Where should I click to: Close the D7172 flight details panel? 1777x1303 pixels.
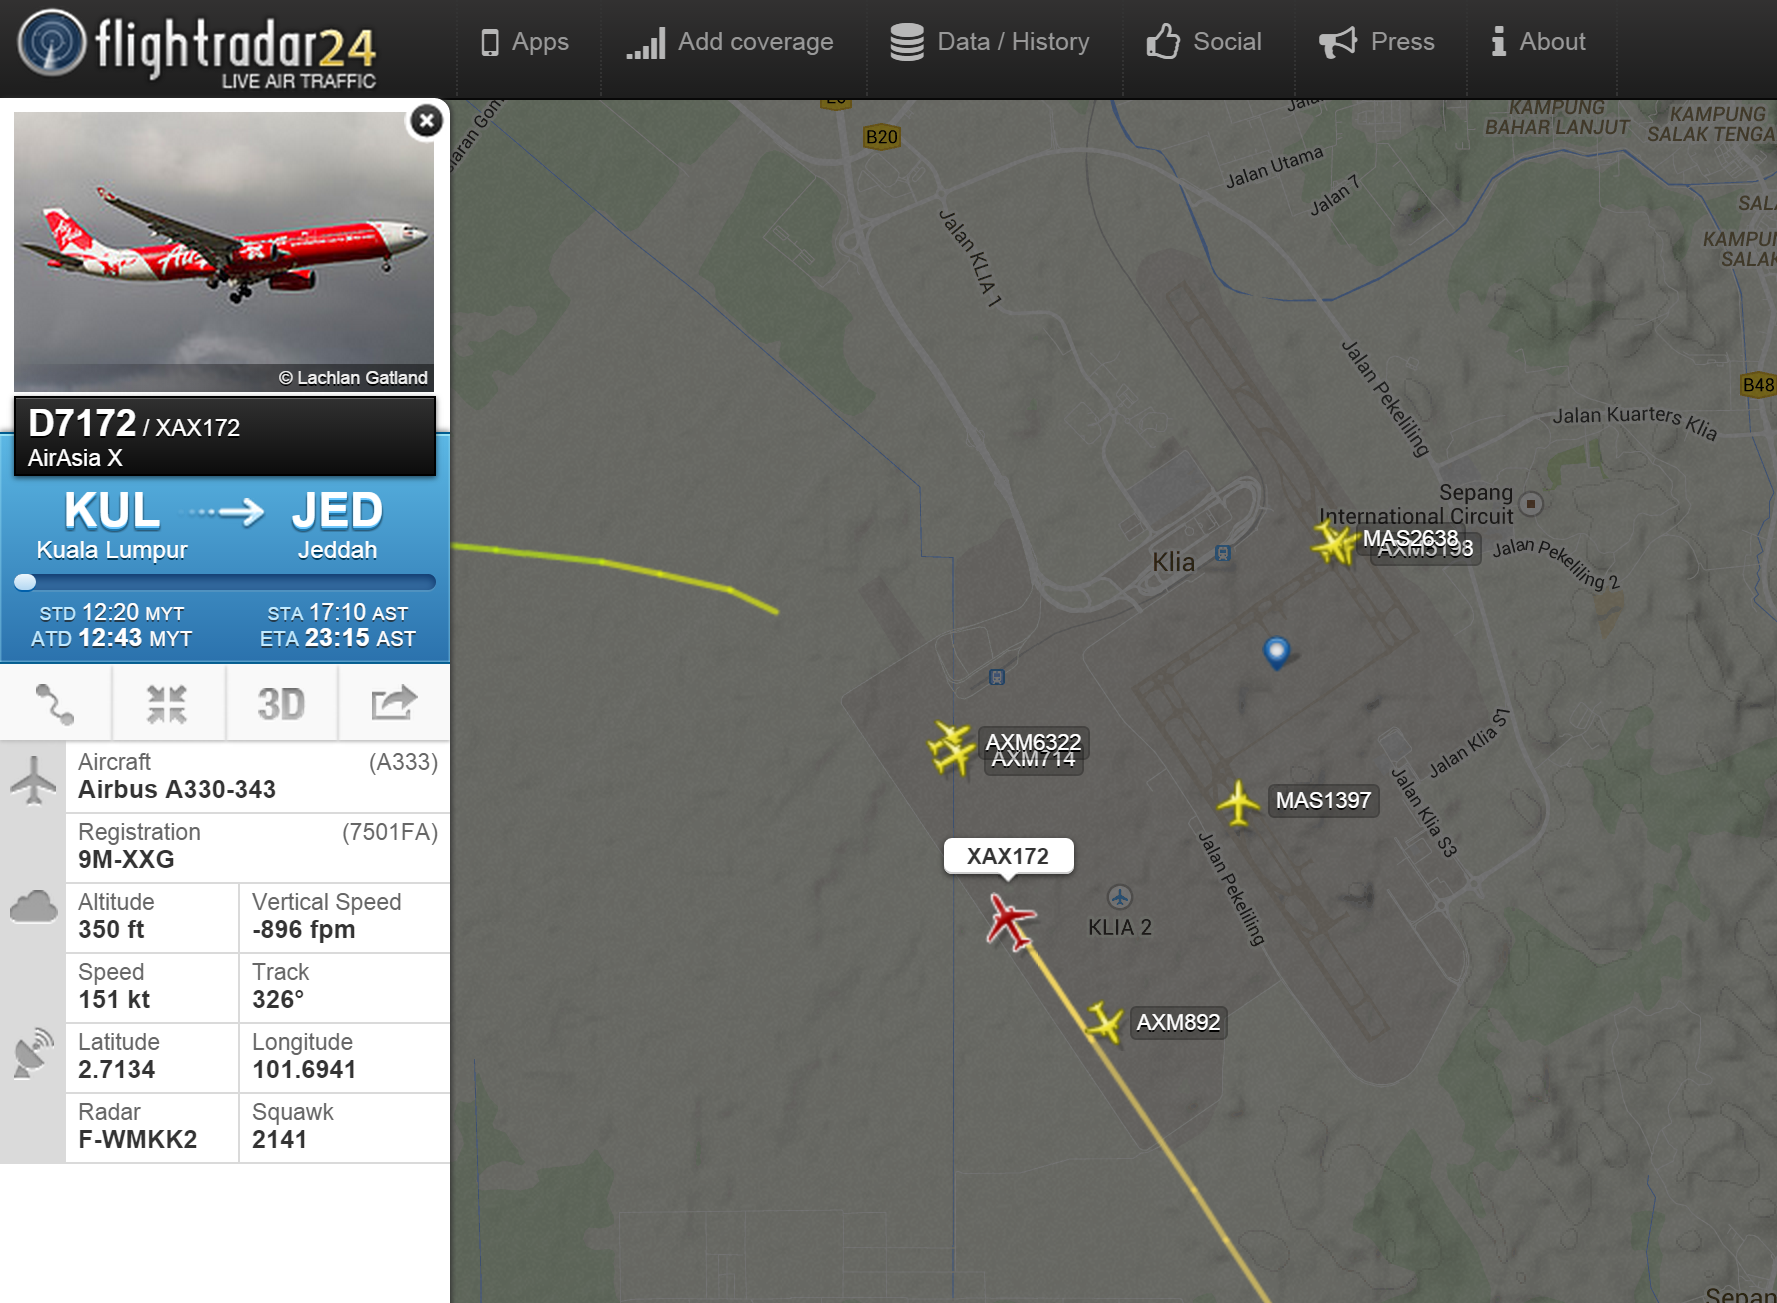(427, 121)
